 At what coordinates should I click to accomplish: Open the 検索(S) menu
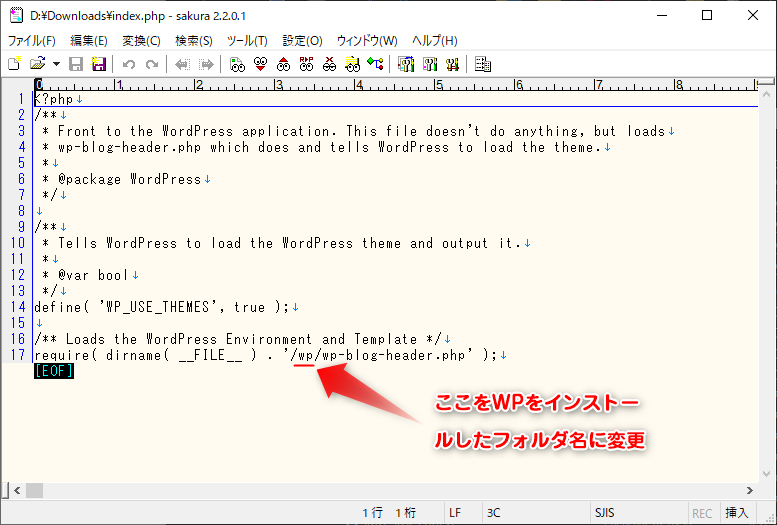pyautogui.click(x=193, y=41)
